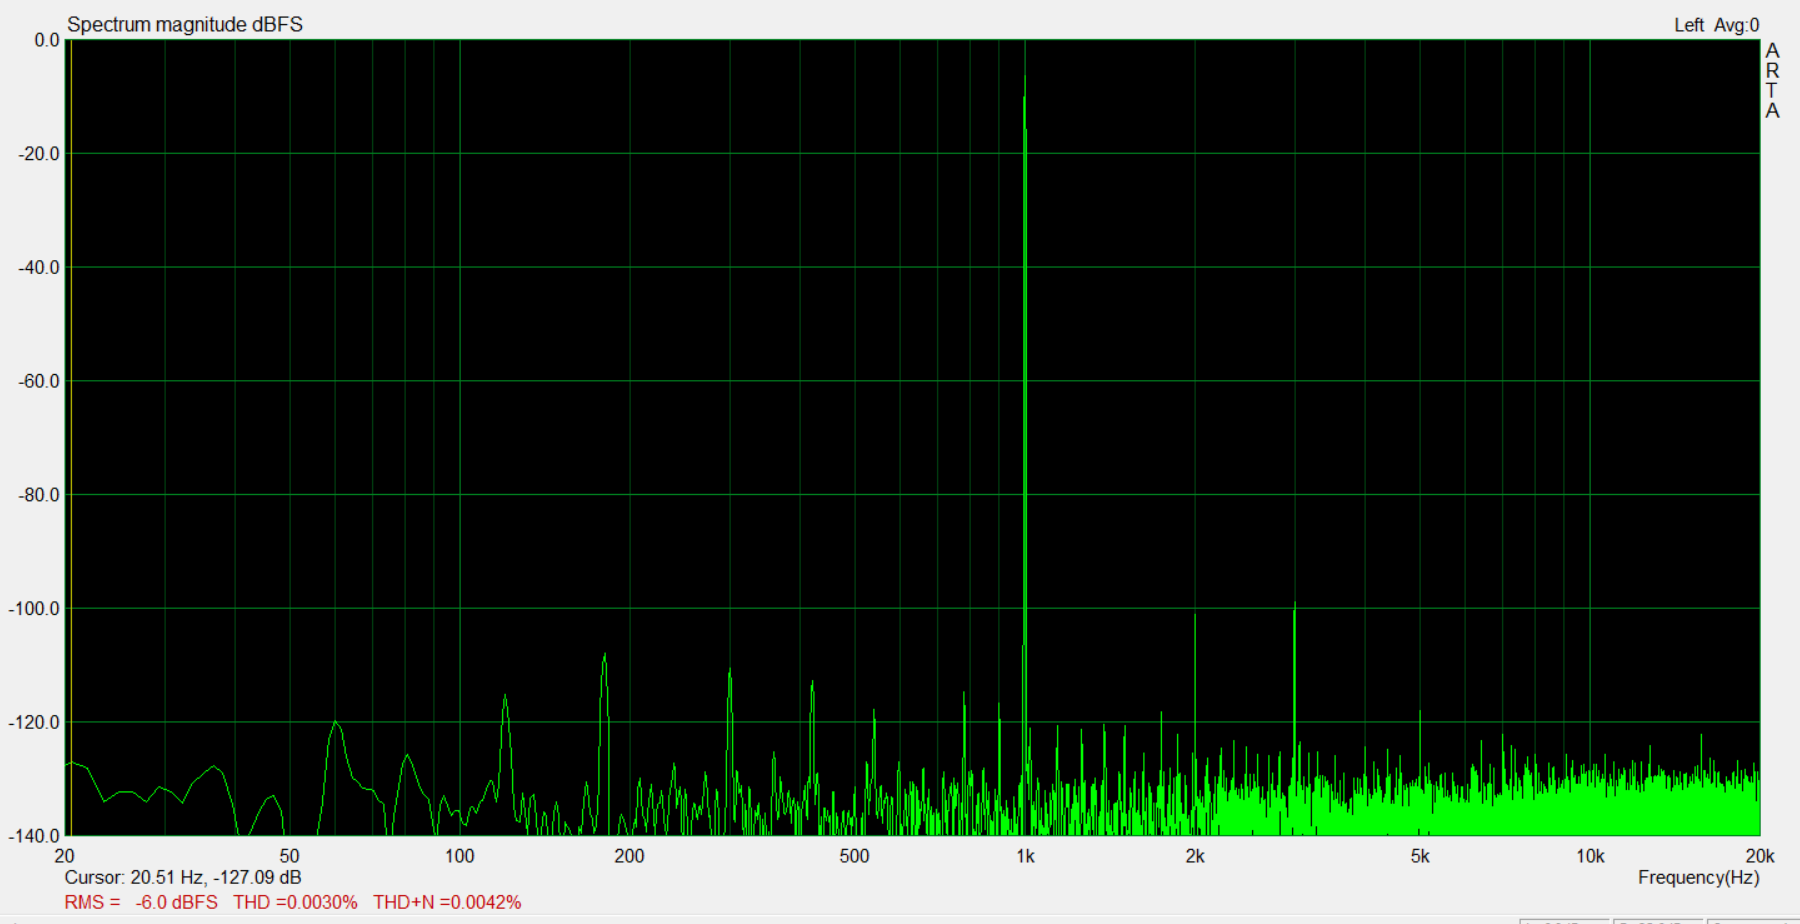Place cursor on the 2 kHz harmonic peak
This screenshot has width=1800, height=924.
[1195, 616]
